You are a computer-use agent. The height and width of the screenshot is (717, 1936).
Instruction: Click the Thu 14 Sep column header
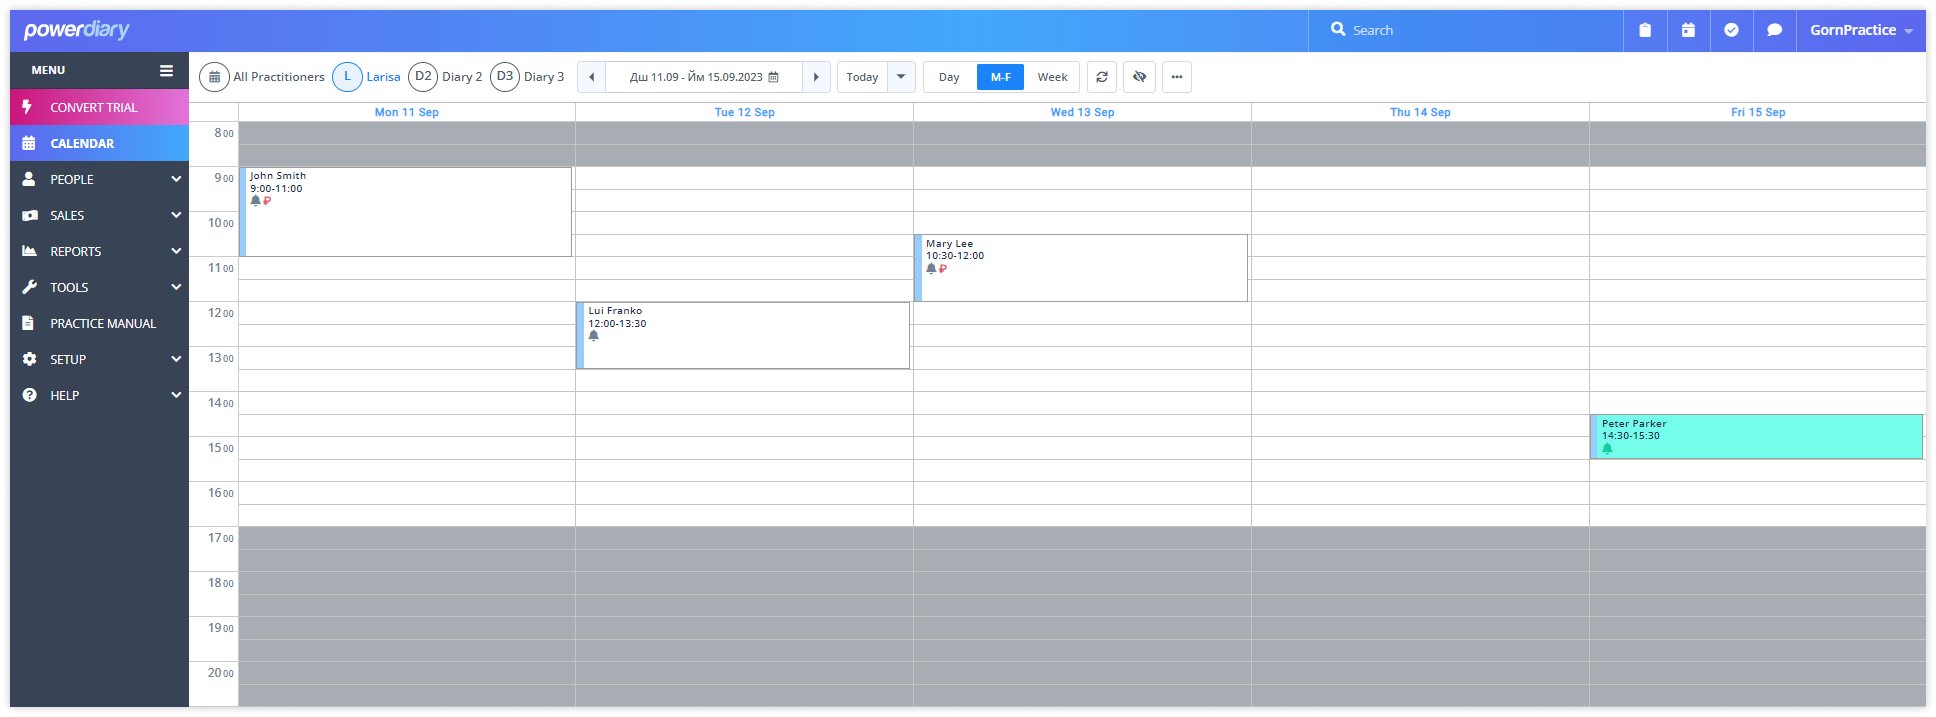pos(1420,112)
